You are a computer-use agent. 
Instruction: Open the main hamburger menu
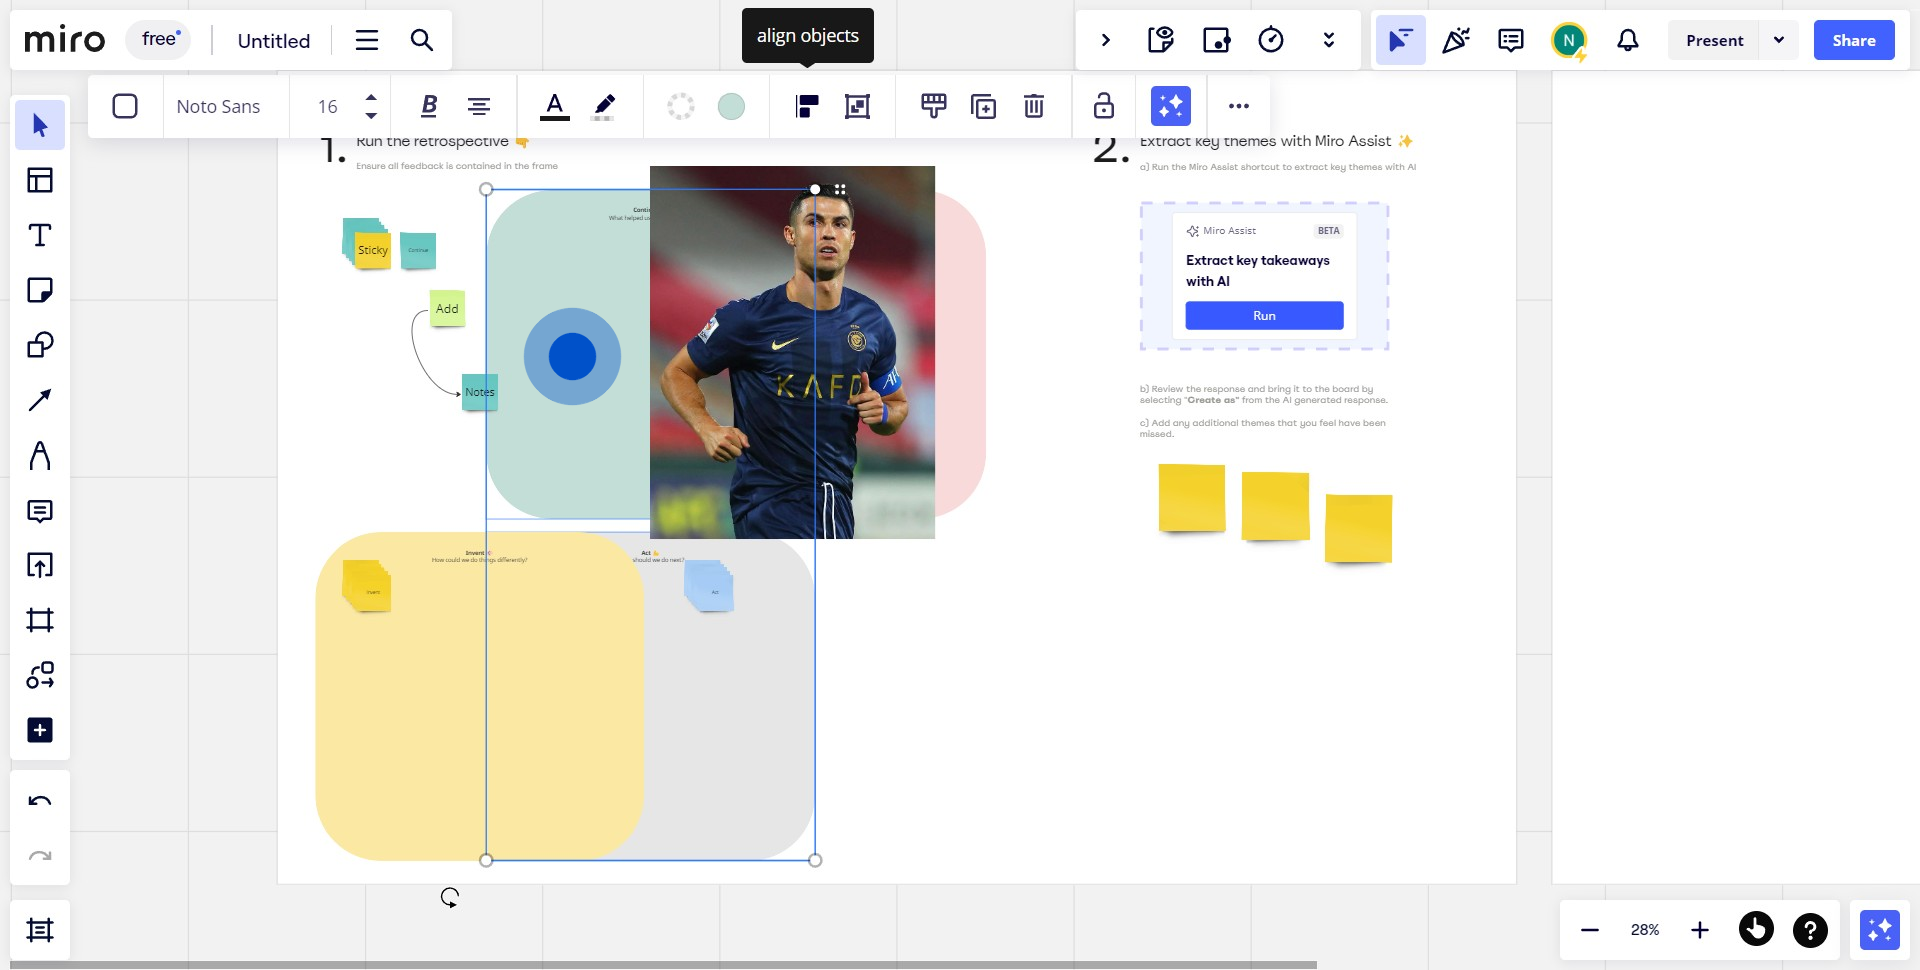point(367,40)
